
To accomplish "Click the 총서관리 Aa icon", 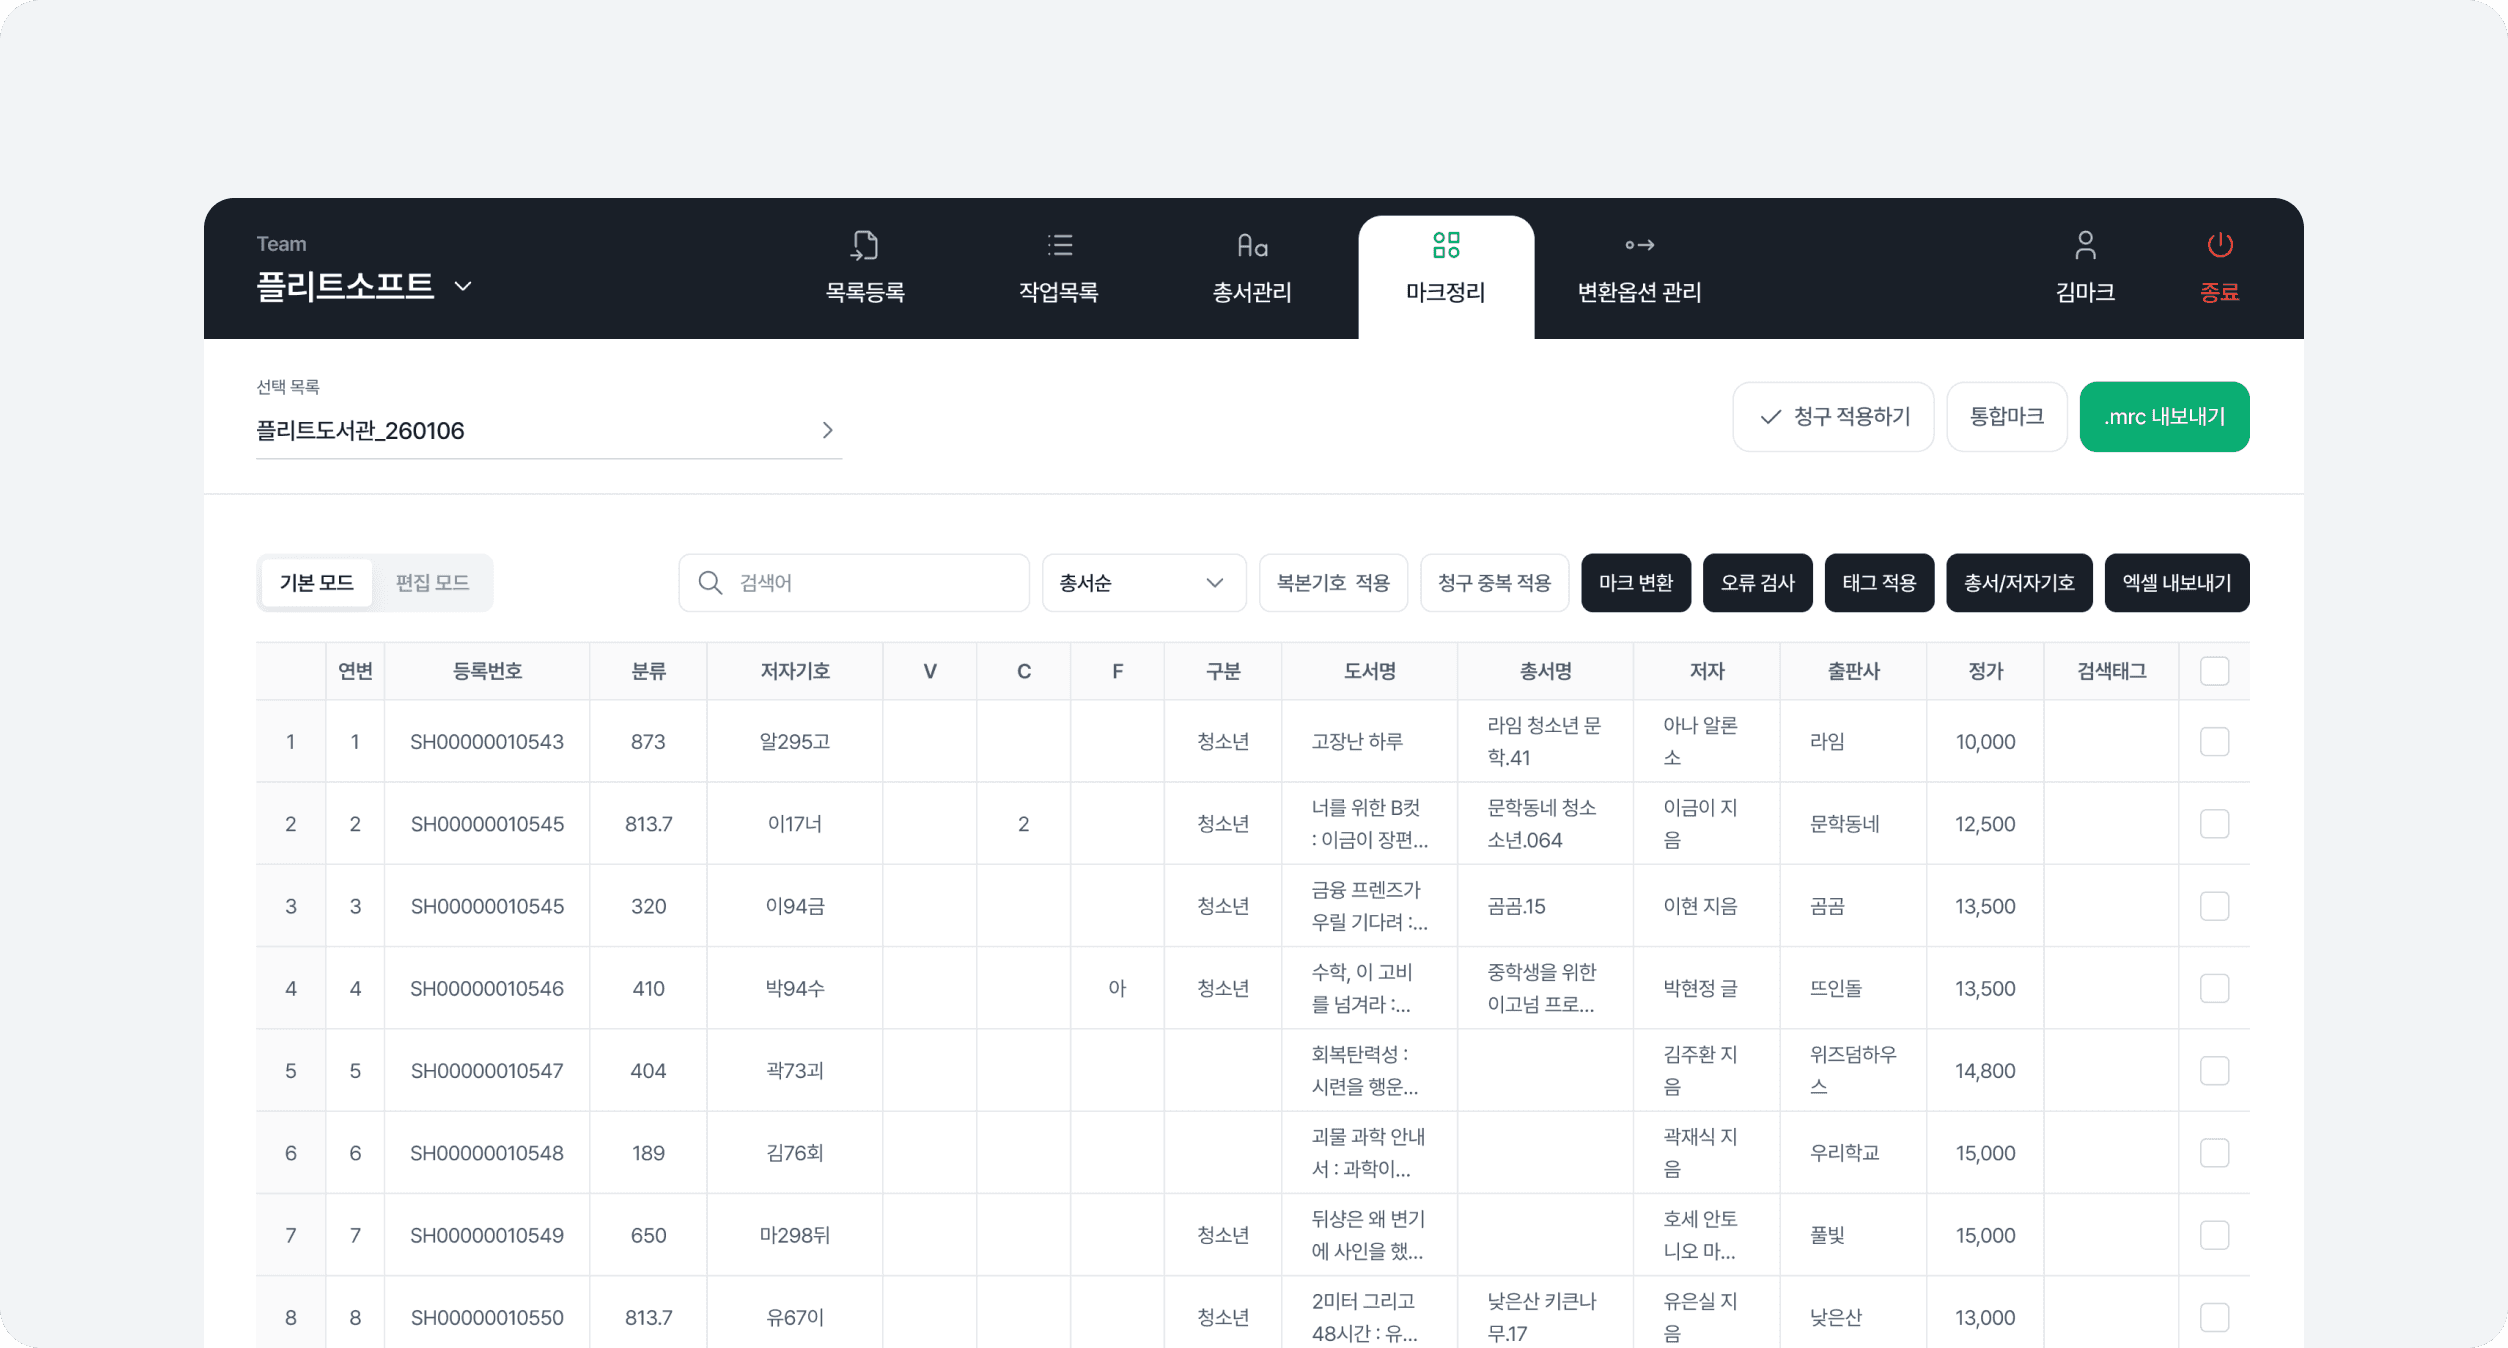I will tap(1252, 245).
